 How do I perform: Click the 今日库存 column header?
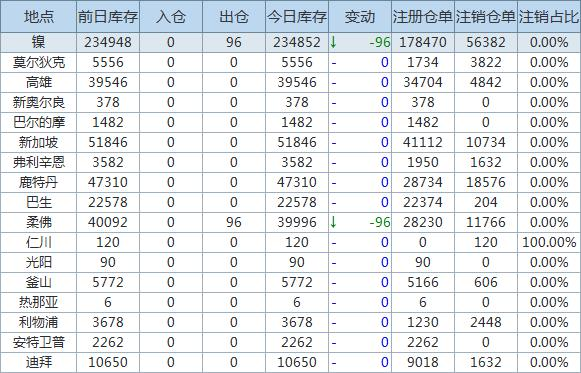297,17
